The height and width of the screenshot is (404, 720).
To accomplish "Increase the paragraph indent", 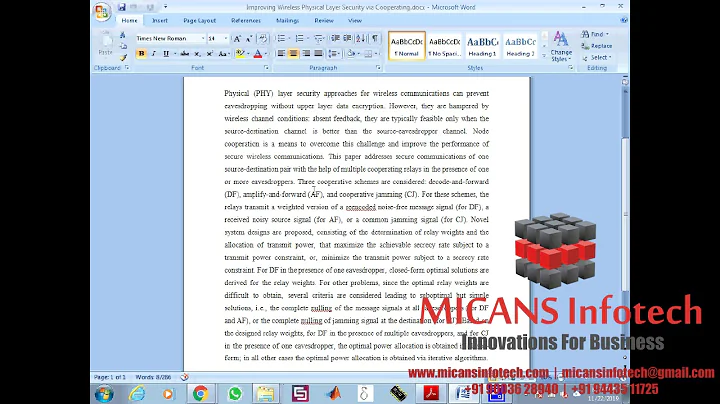I will [348, 39].
